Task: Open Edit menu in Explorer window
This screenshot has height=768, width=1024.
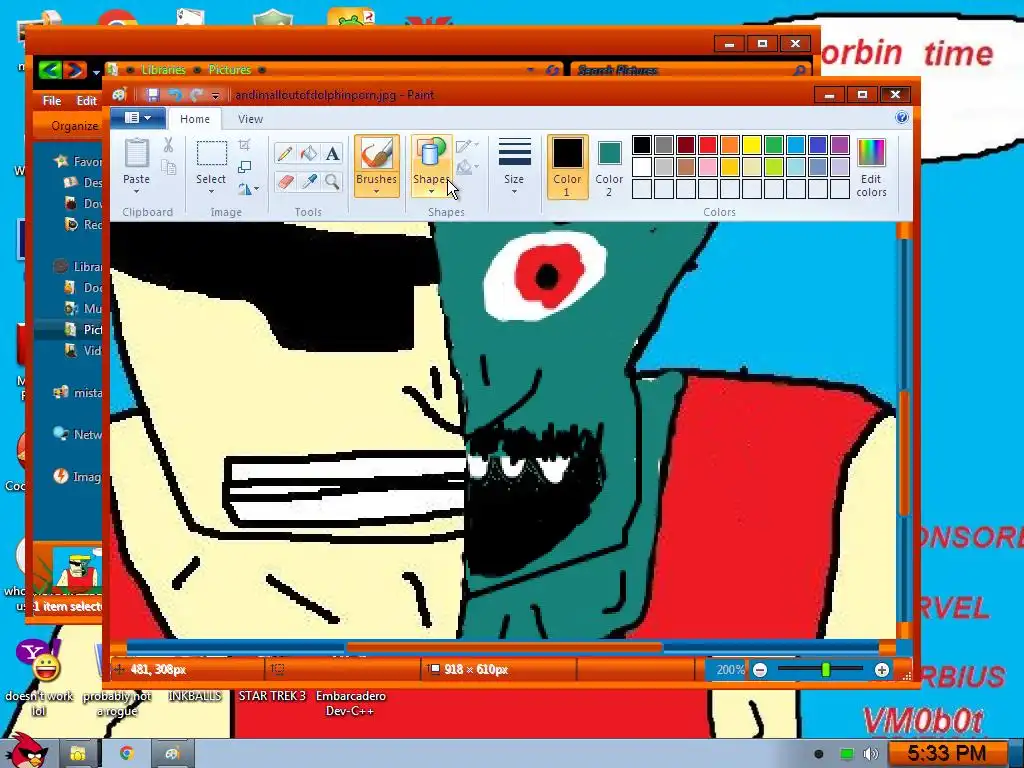Action: coord(86,101)
